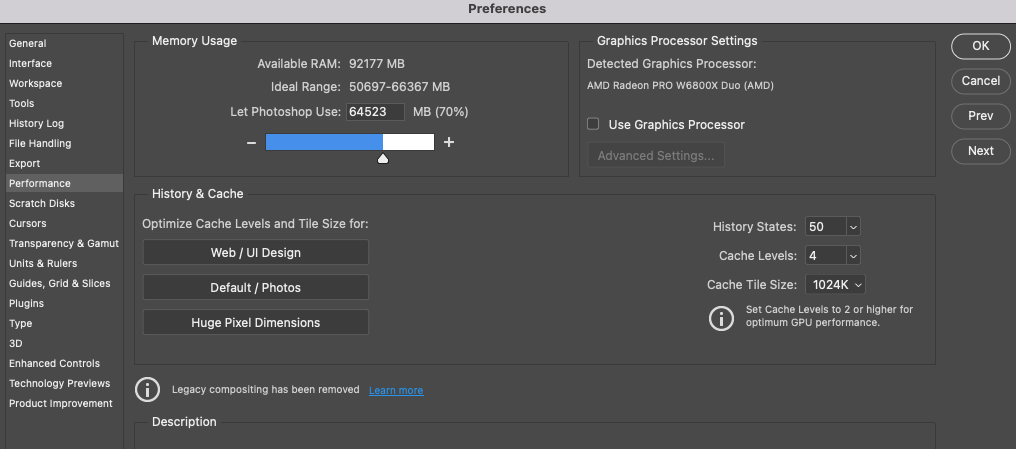Open the Cache Tile Size dropdown
Image resolution: width=1016 pixels, height=449 pixels.
click(857, 285)
